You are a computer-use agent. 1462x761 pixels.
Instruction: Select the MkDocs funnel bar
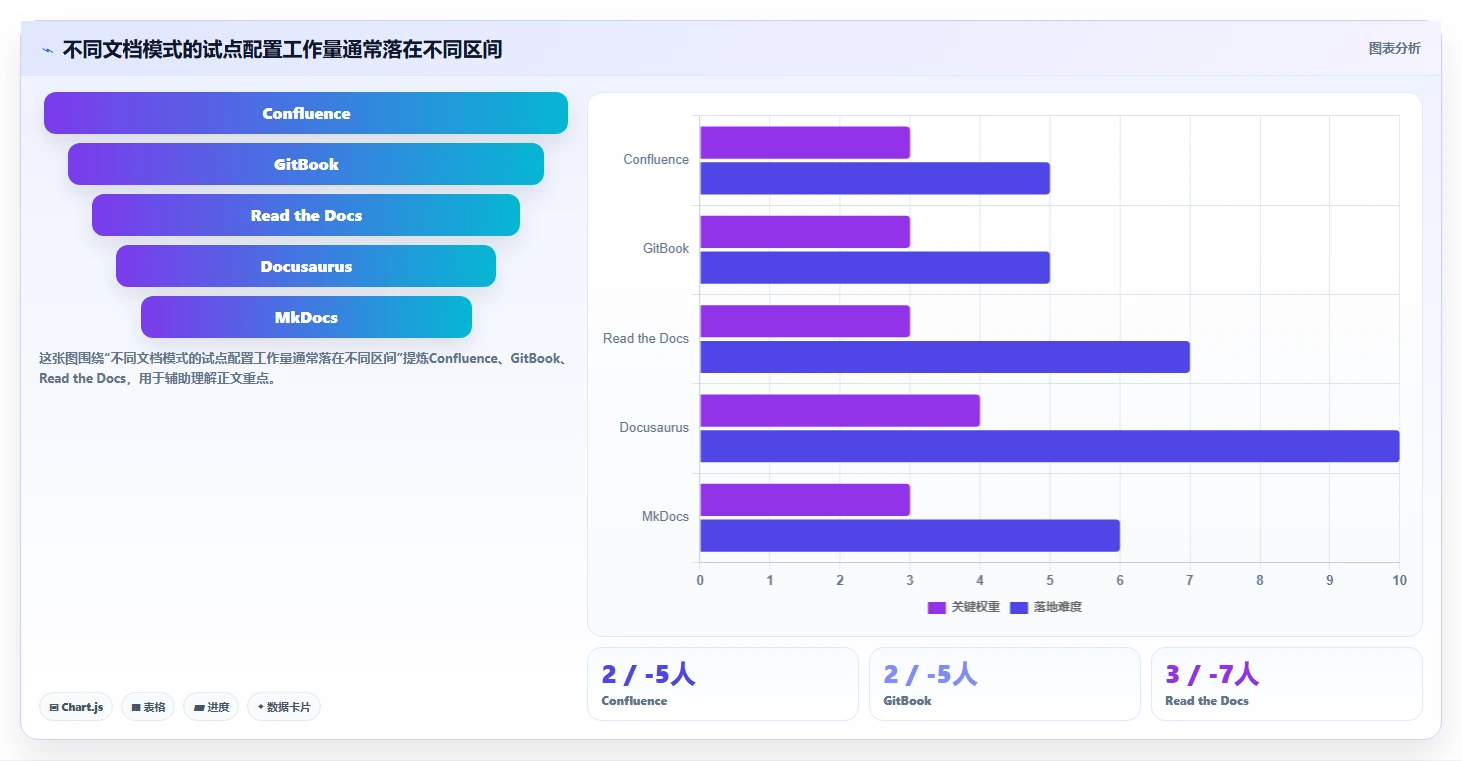point(306,317)
